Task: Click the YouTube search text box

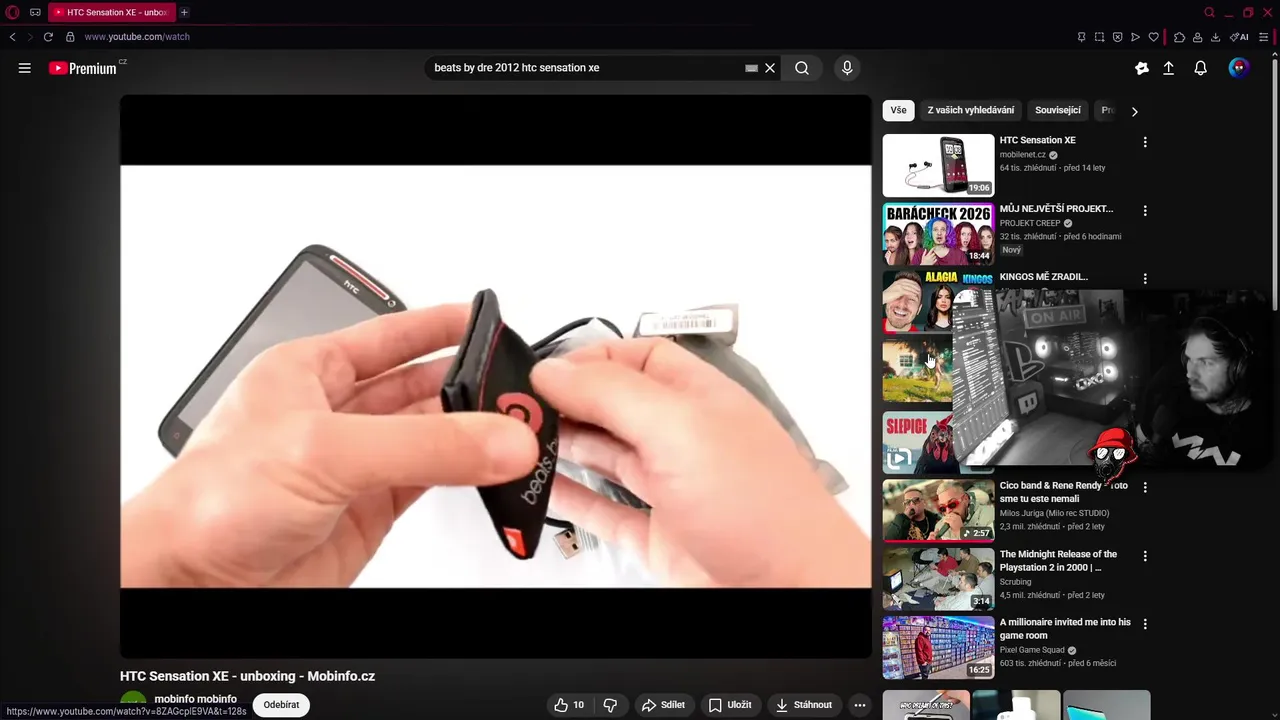Action: 585,68
